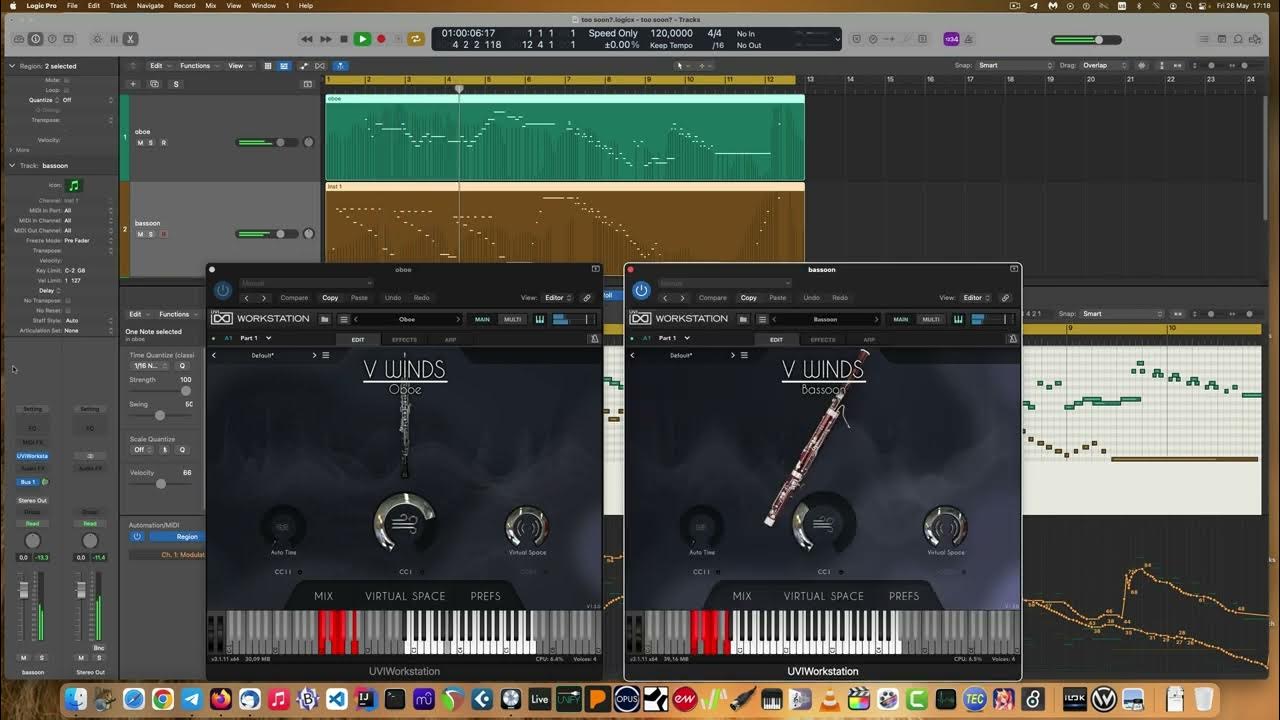The height and width of the screenshot is (720, 1280).
Task: Click the Automation/MIDI power button
Action: click(138, 536)
